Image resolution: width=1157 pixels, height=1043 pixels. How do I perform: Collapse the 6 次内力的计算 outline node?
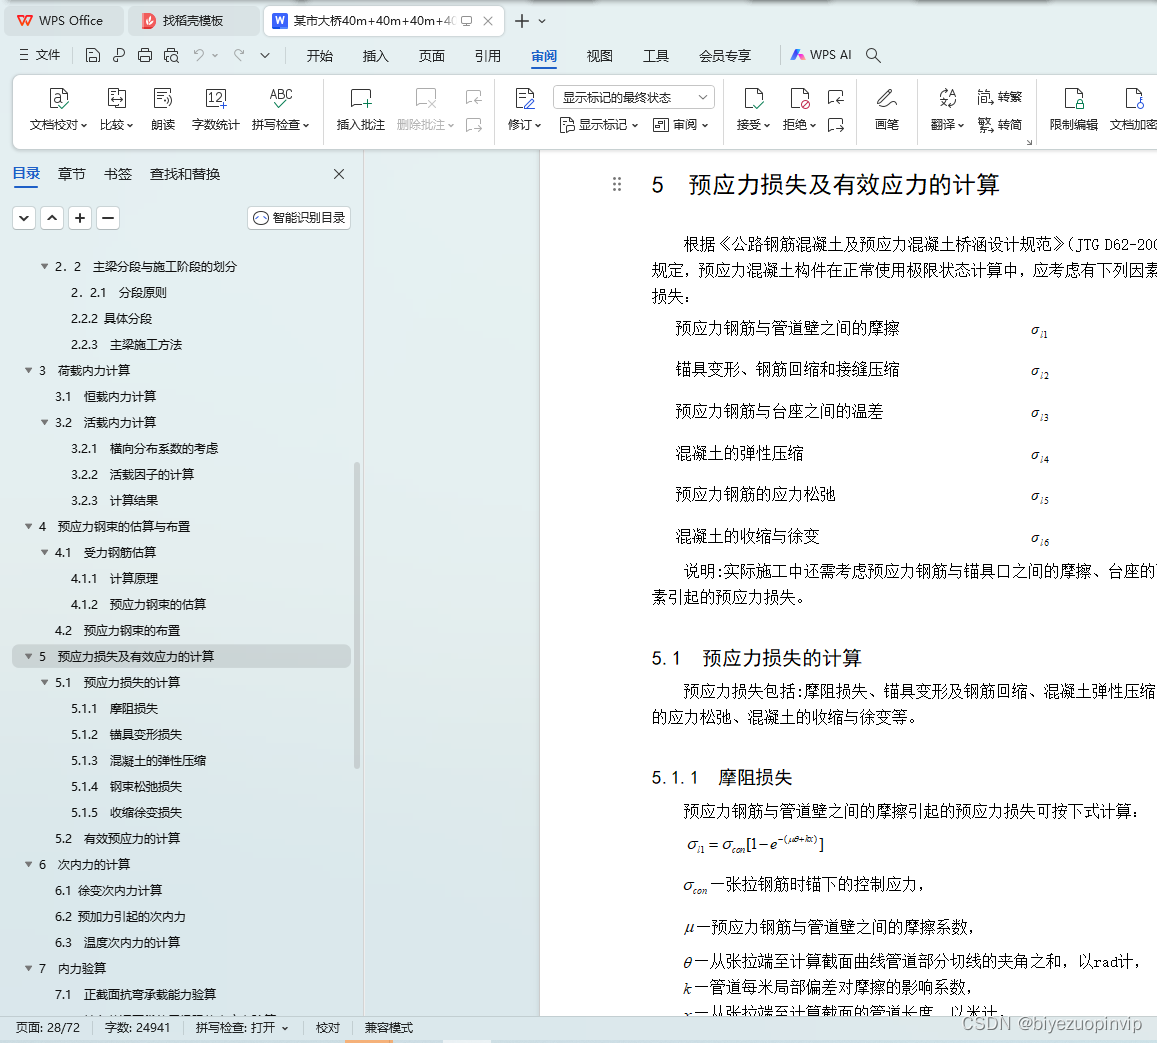point(29,864)
